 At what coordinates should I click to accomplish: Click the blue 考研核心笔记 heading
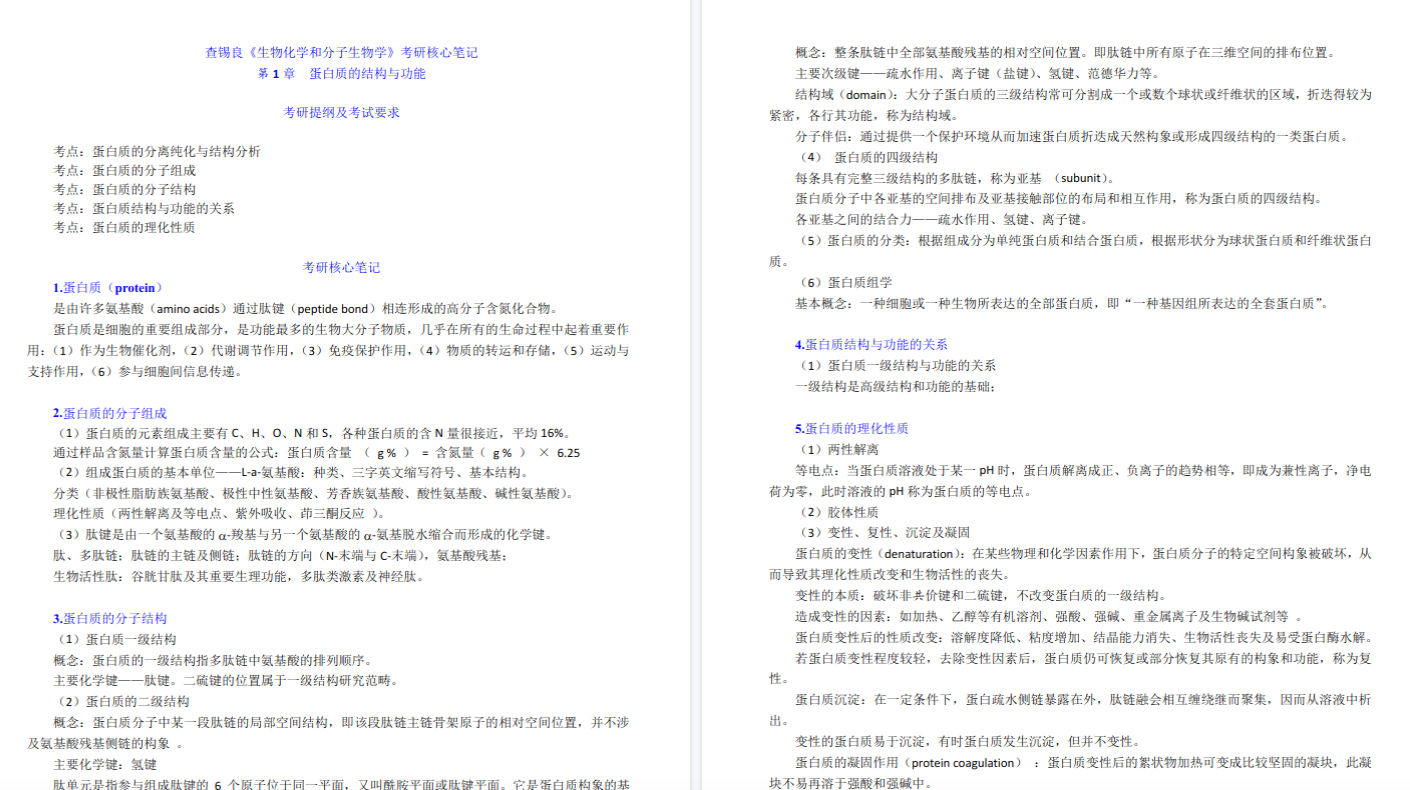(341, 267)
